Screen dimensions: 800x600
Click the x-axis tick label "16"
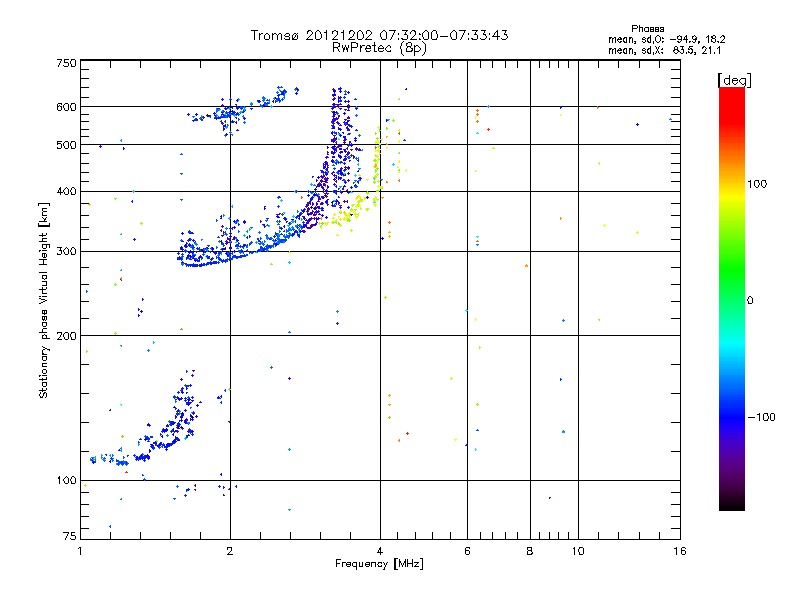pos(680,551)
